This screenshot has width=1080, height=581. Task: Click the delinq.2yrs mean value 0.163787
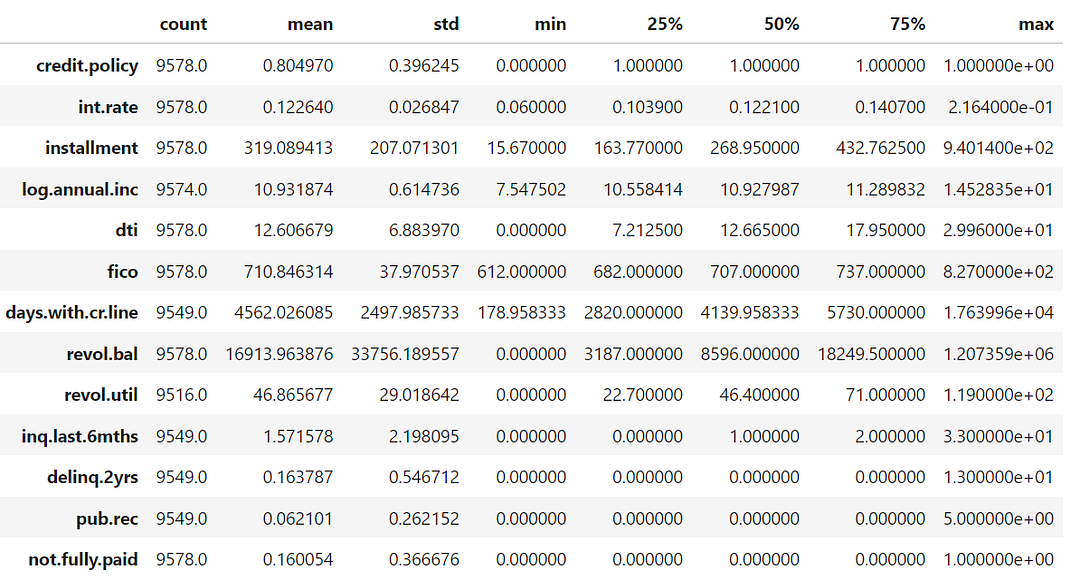click(298, 477)
